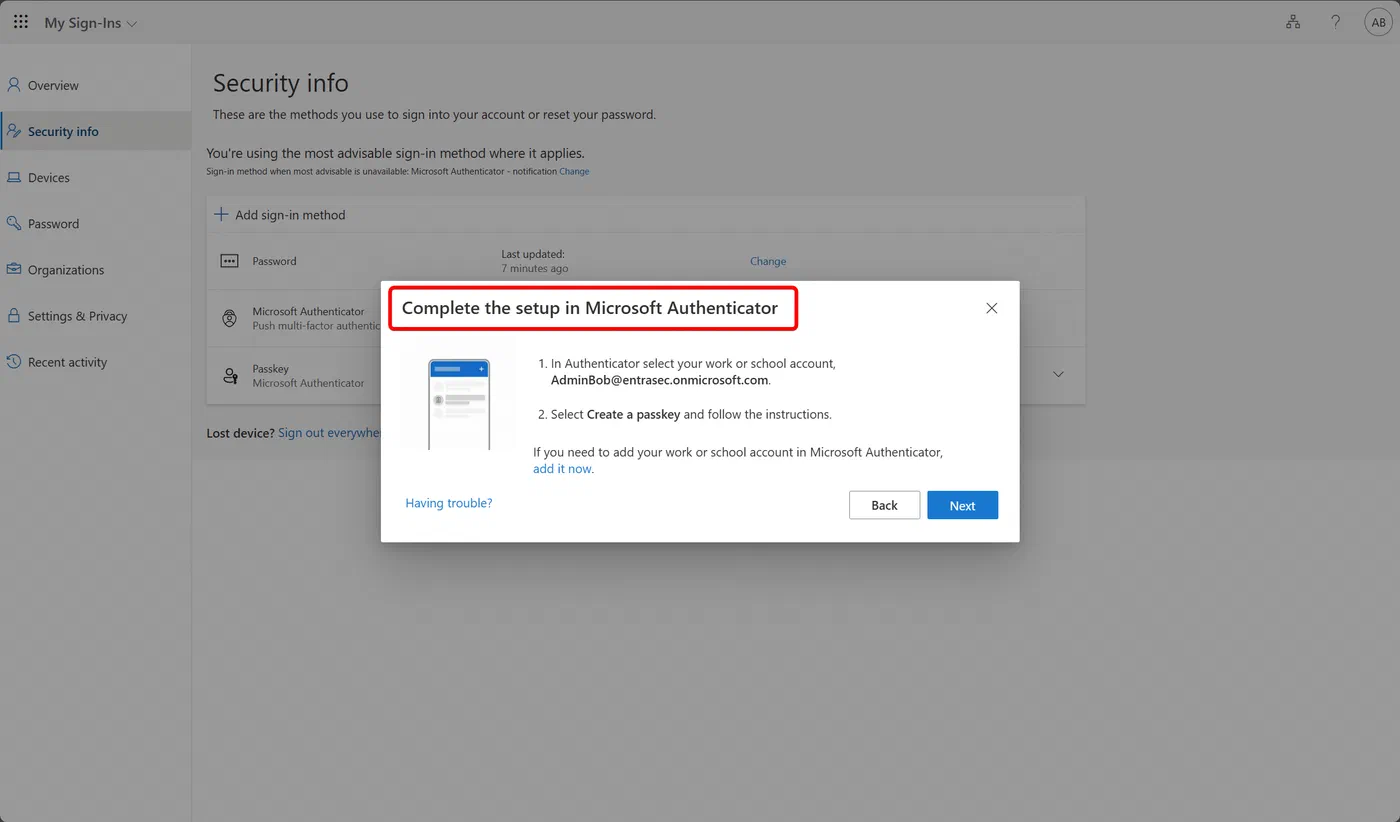Select the AdminBob@entrasec.onmicrosoft.com text
The image size is (1400, 822).
(659, 380)
